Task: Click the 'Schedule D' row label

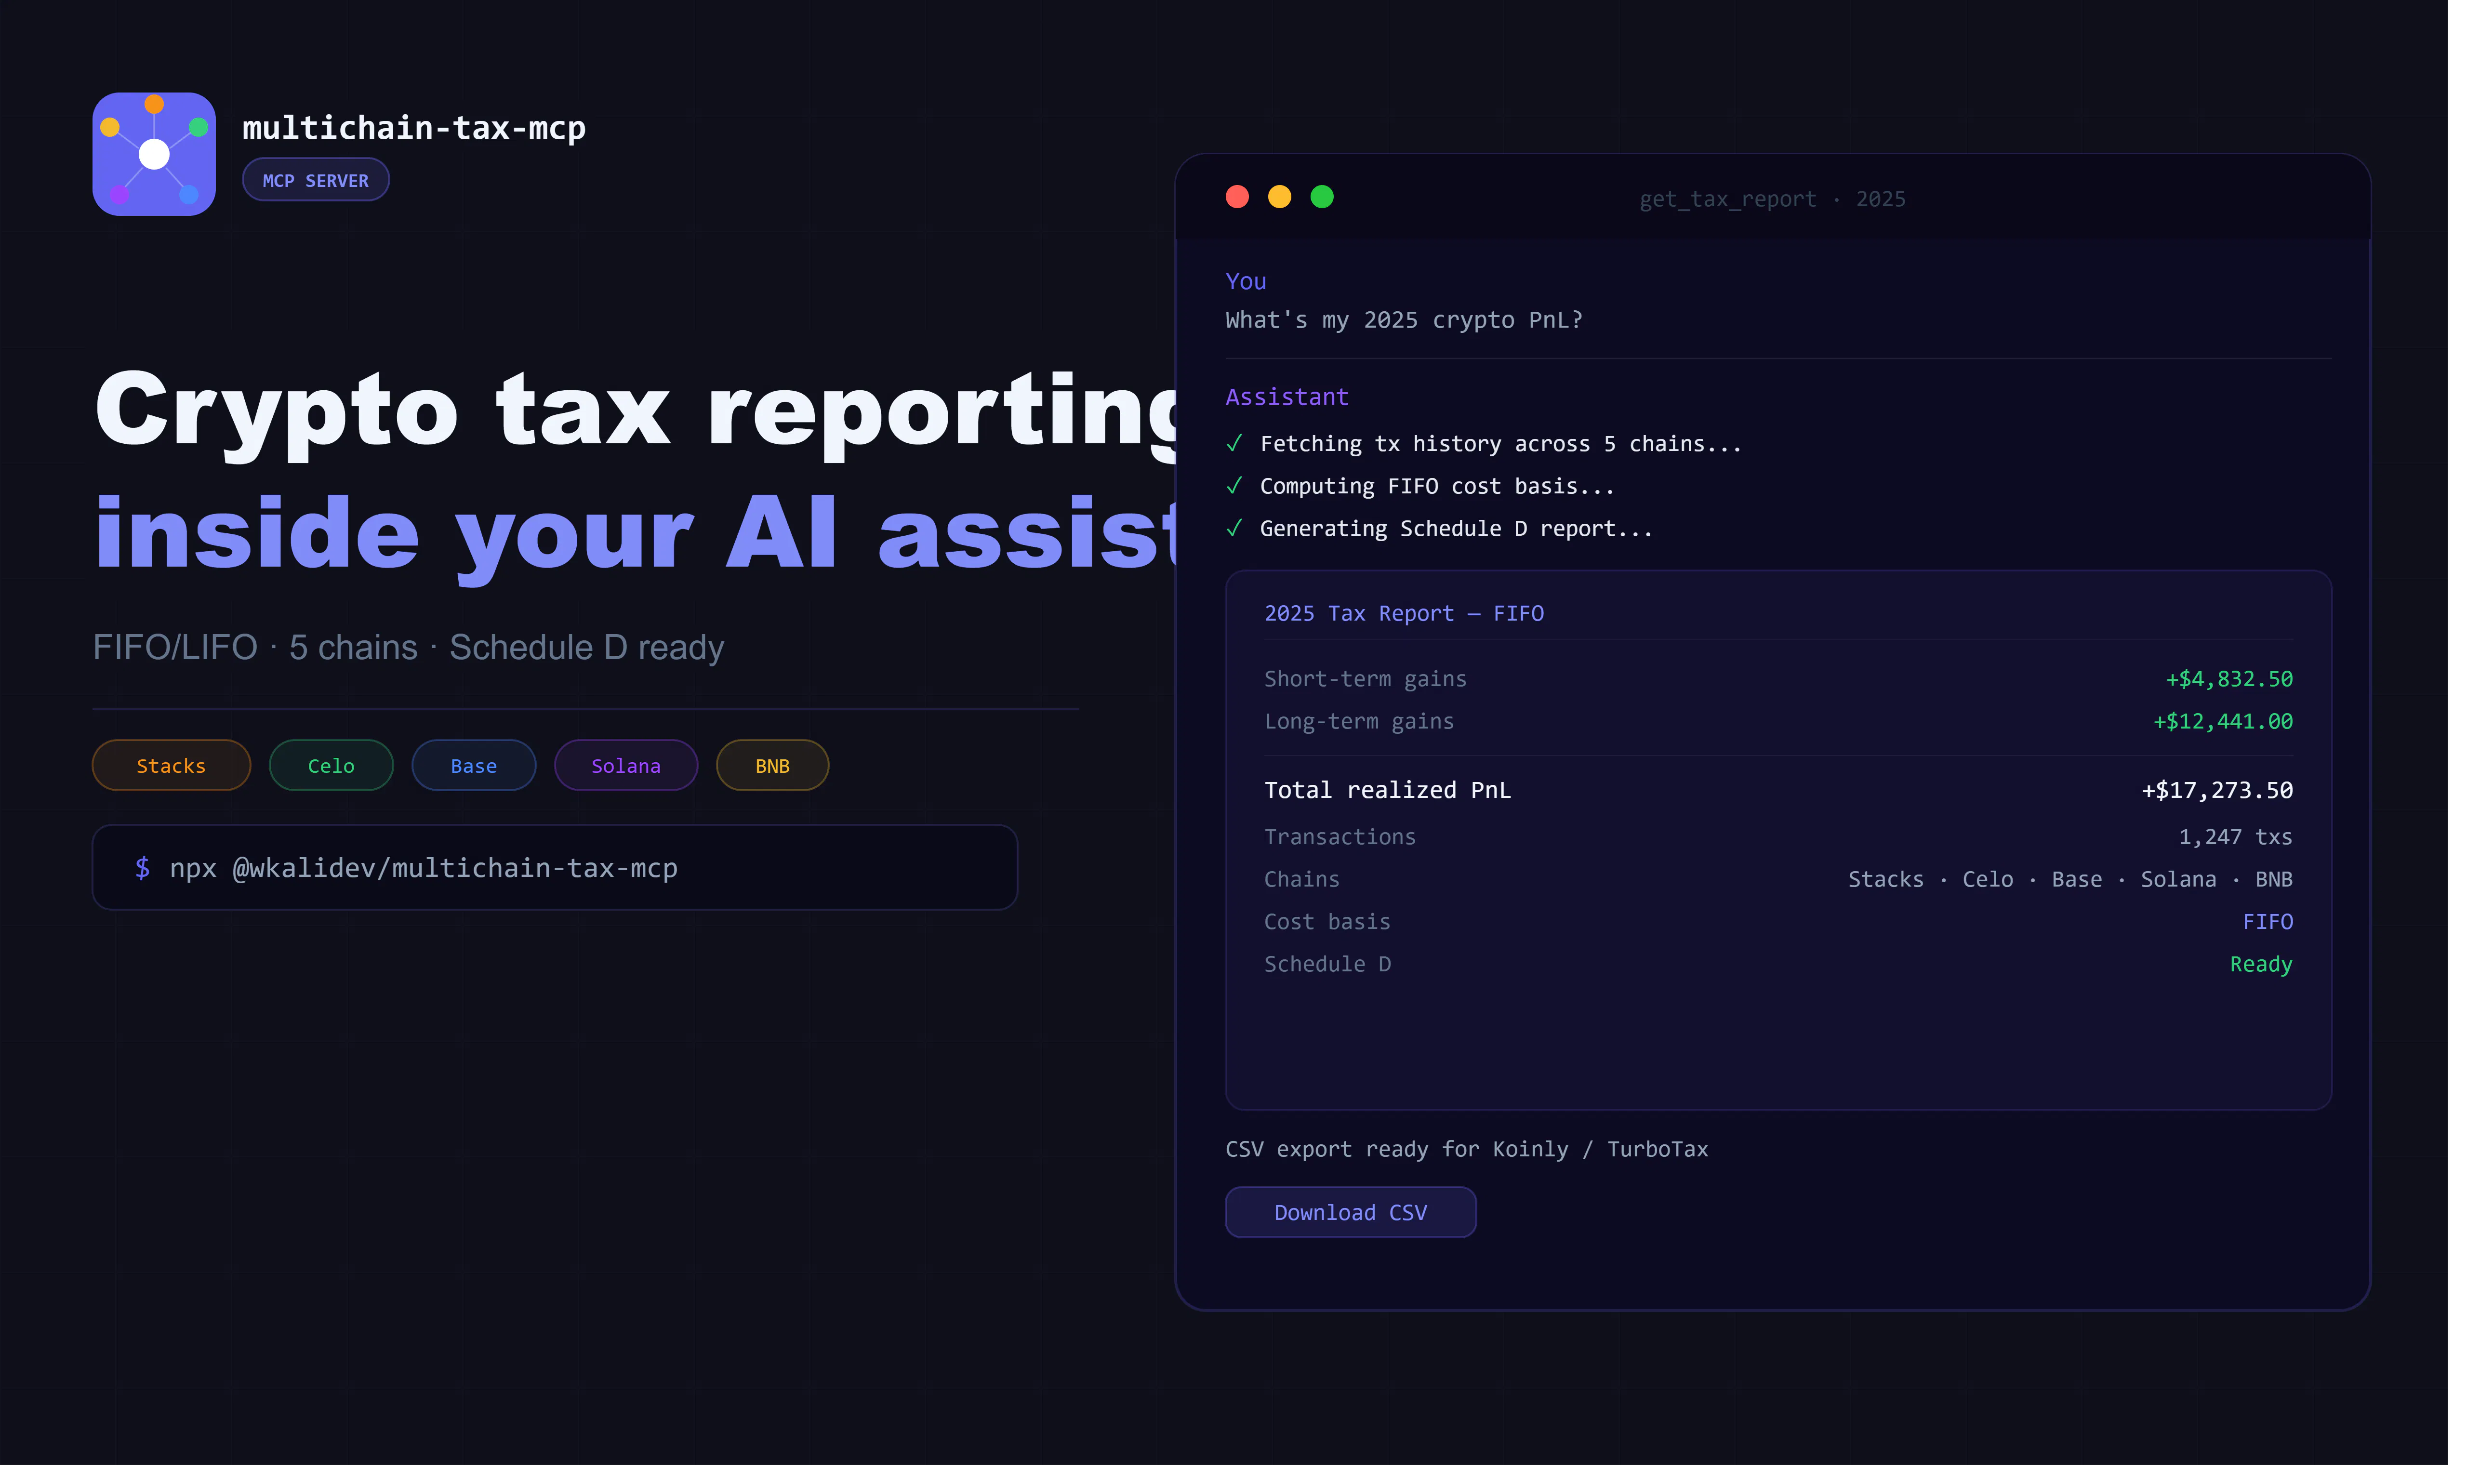Action: pos(1327,964)
